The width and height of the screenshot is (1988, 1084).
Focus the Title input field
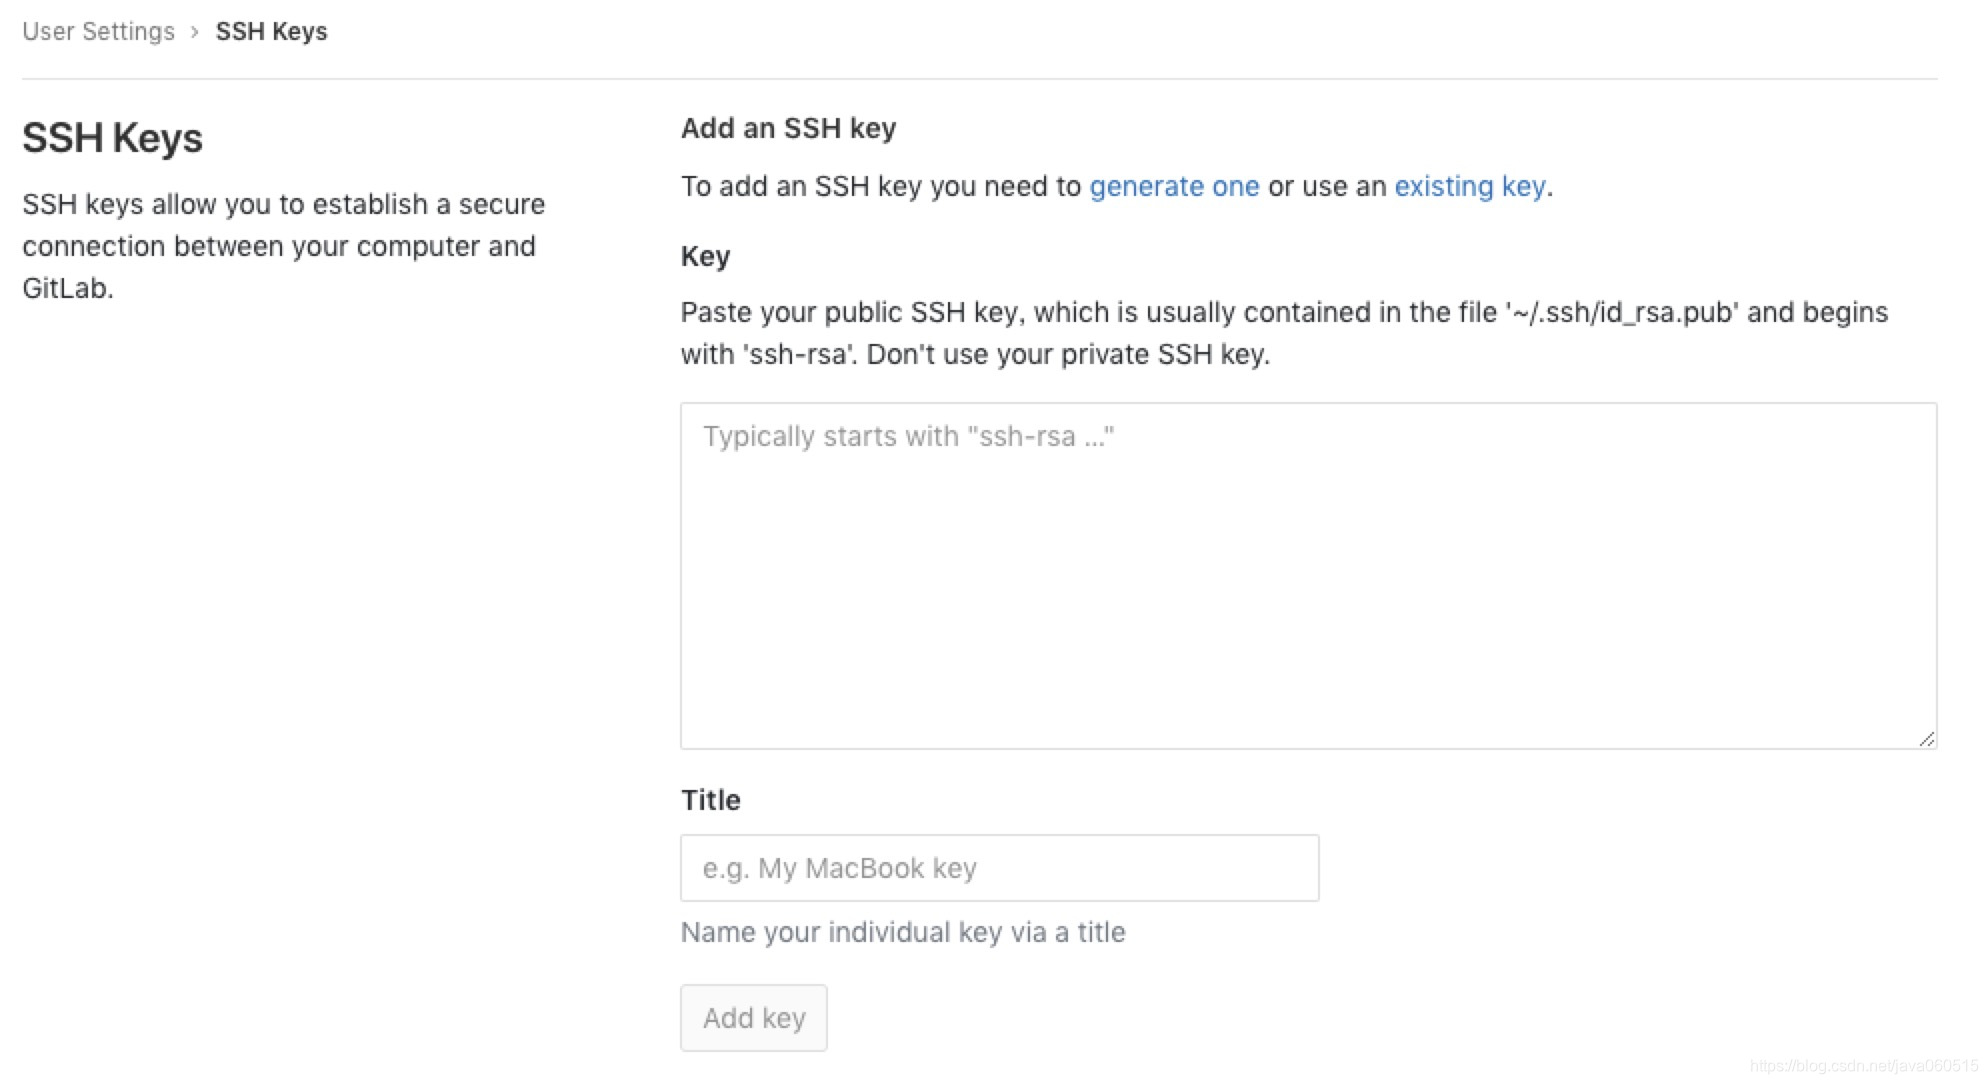[999, 868]
